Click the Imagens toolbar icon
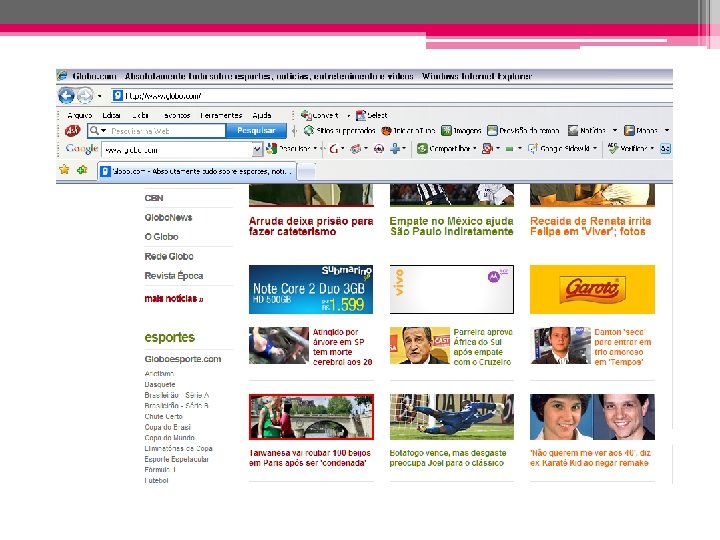 click(x=446, y=131)
